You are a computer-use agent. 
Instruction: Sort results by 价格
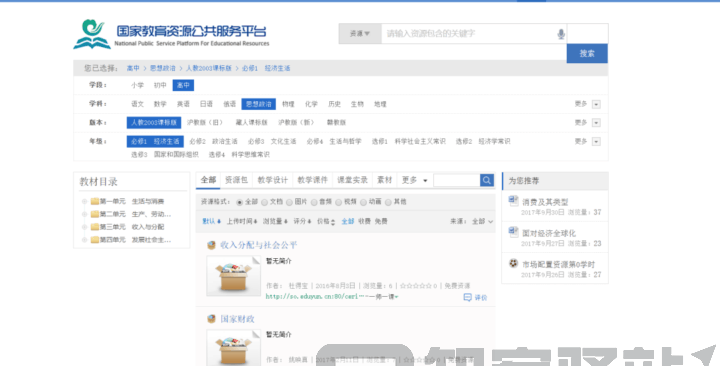[326, 221]
